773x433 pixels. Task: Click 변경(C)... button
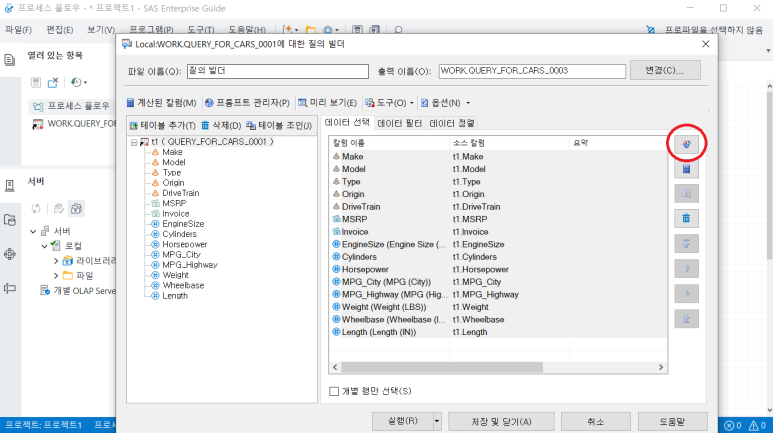click(x=665, y=71)
